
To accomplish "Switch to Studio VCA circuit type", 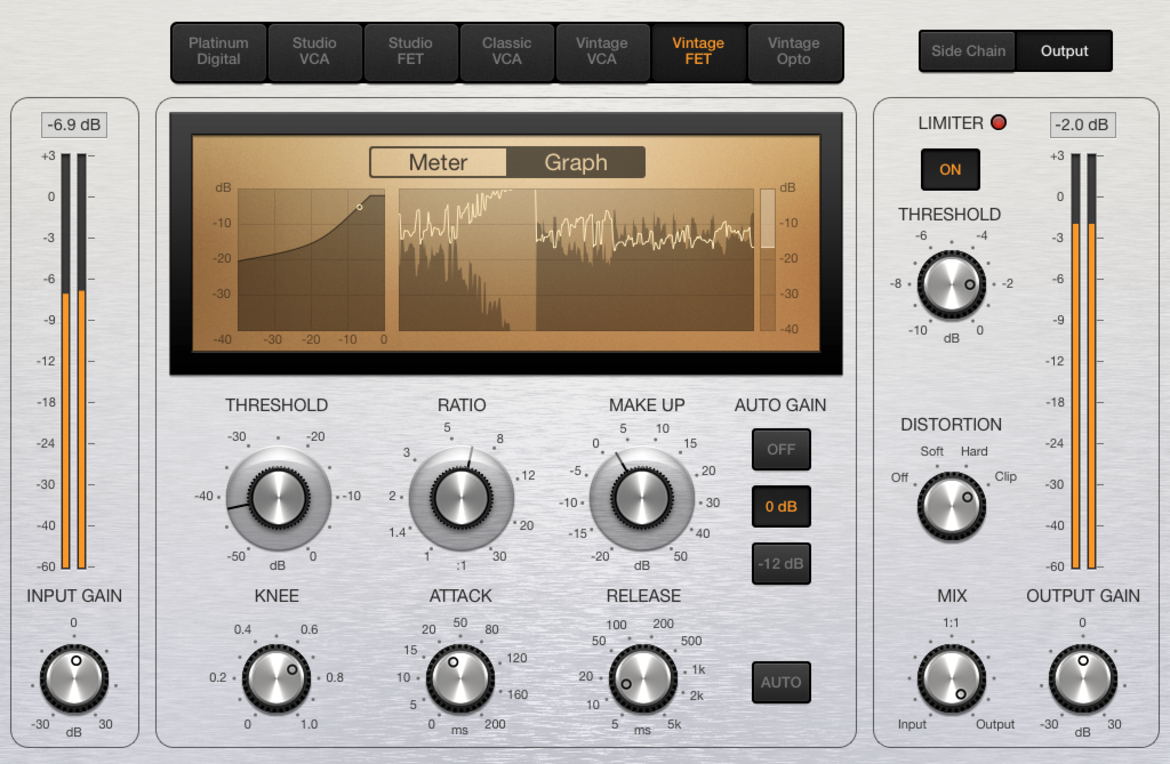I will pyautogui.click(x=314, y=51).
